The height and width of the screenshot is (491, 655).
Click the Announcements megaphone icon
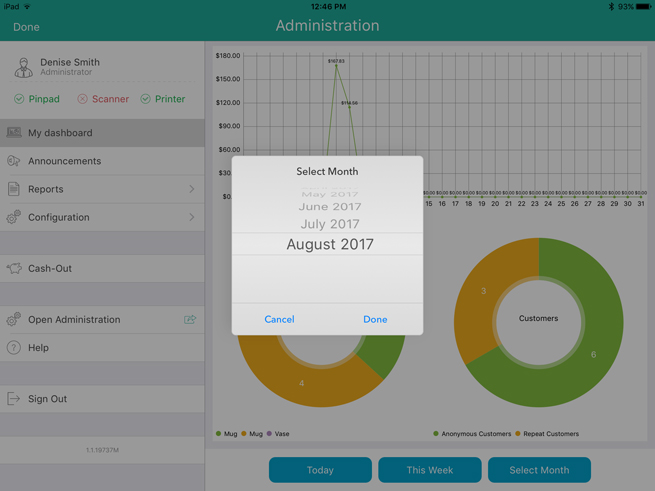click(x=14, y=161)
